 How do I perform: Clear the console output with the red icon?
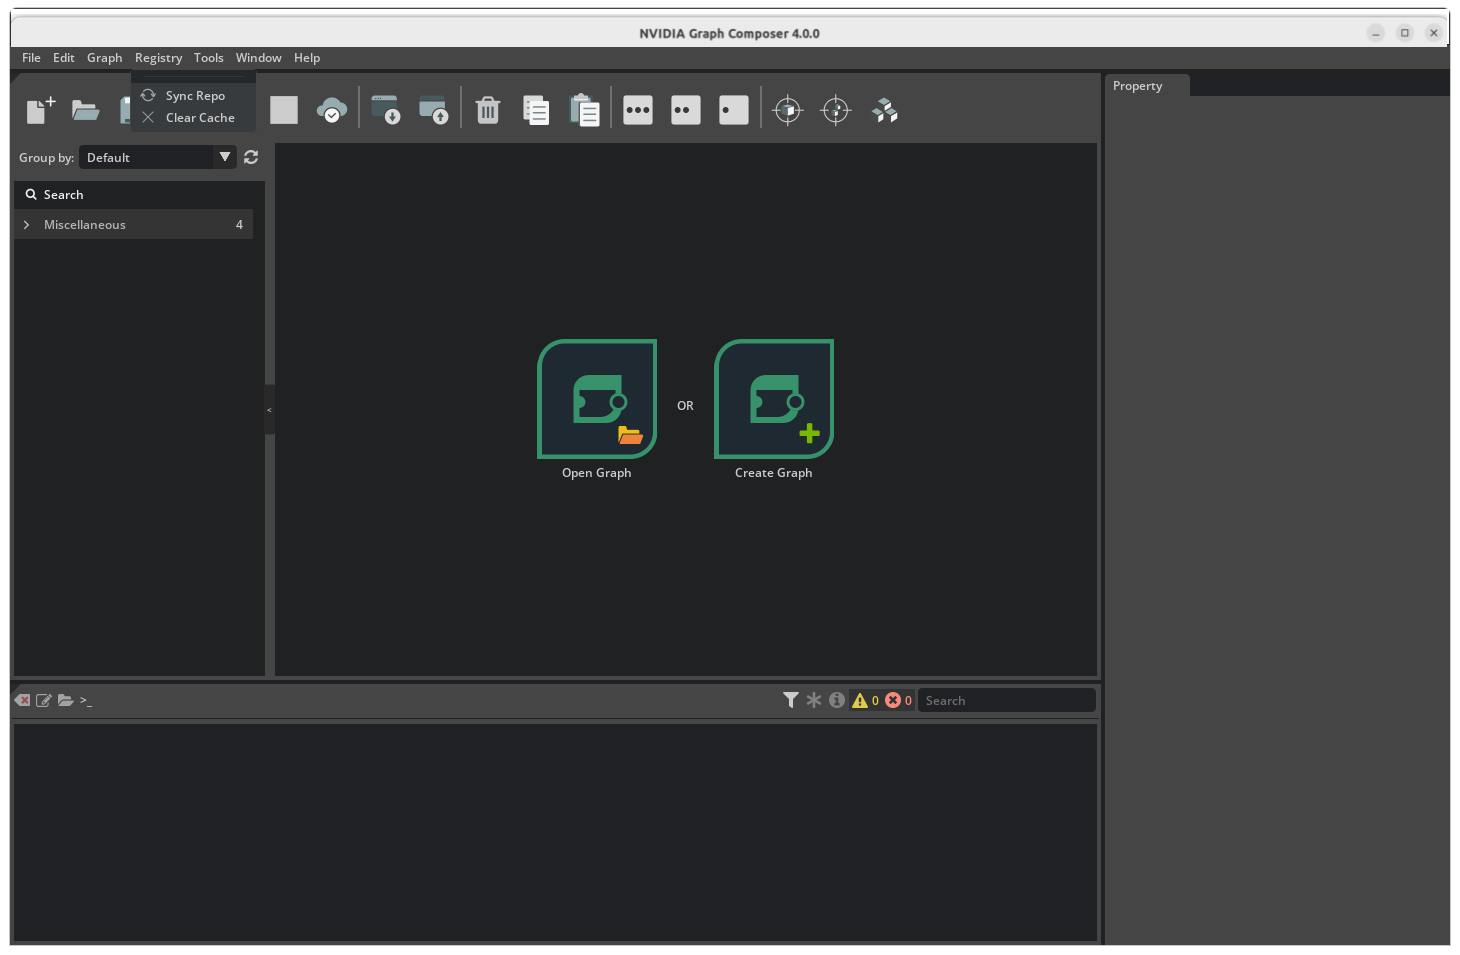(x=22, y=700)
